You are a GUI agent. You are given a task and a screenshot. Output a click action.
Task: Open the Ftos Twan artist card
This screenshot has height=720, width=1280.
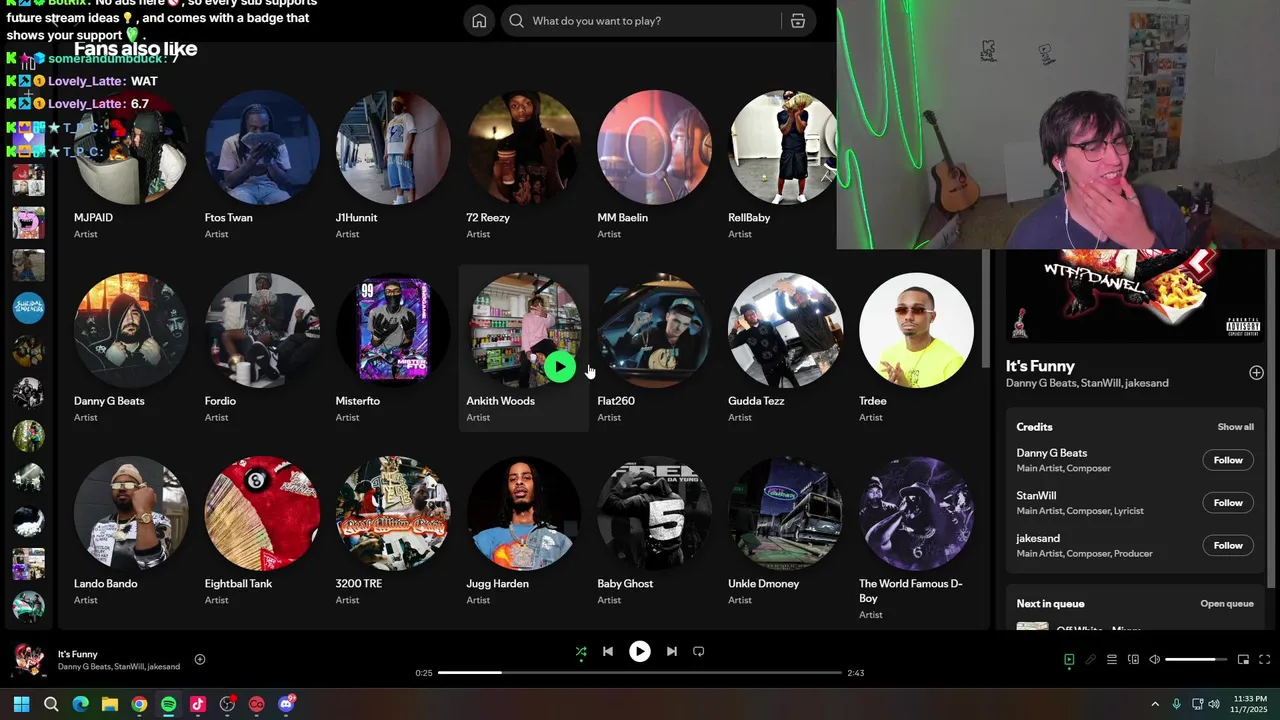coord(262,165)
